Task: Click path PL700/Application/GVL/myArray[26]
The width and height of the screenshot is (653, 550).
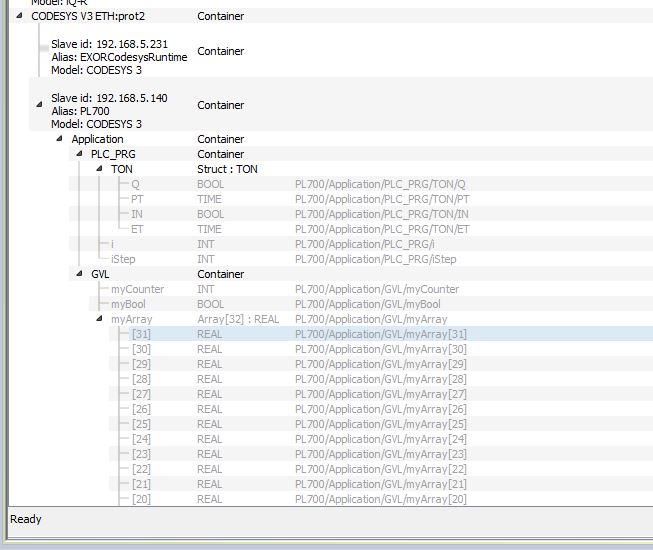Action: [381, 409]
